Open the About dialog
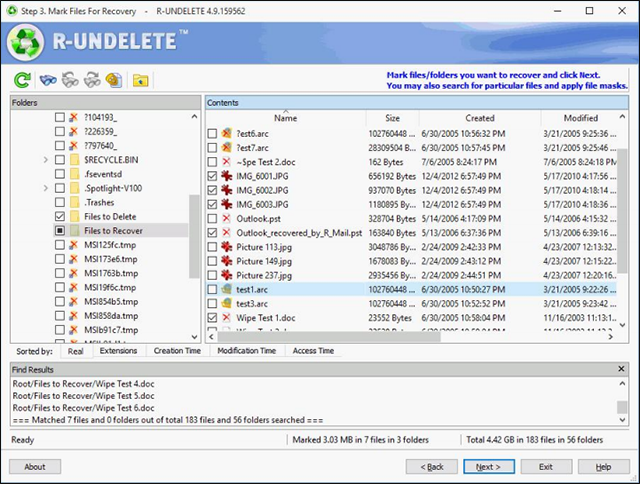The height and width of the screenshot is (484, 640). (35, 467)
